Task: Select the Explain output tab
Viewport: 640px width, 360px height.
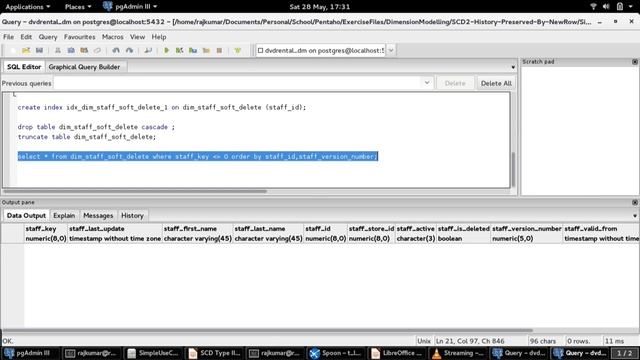Action: [64, 216]
